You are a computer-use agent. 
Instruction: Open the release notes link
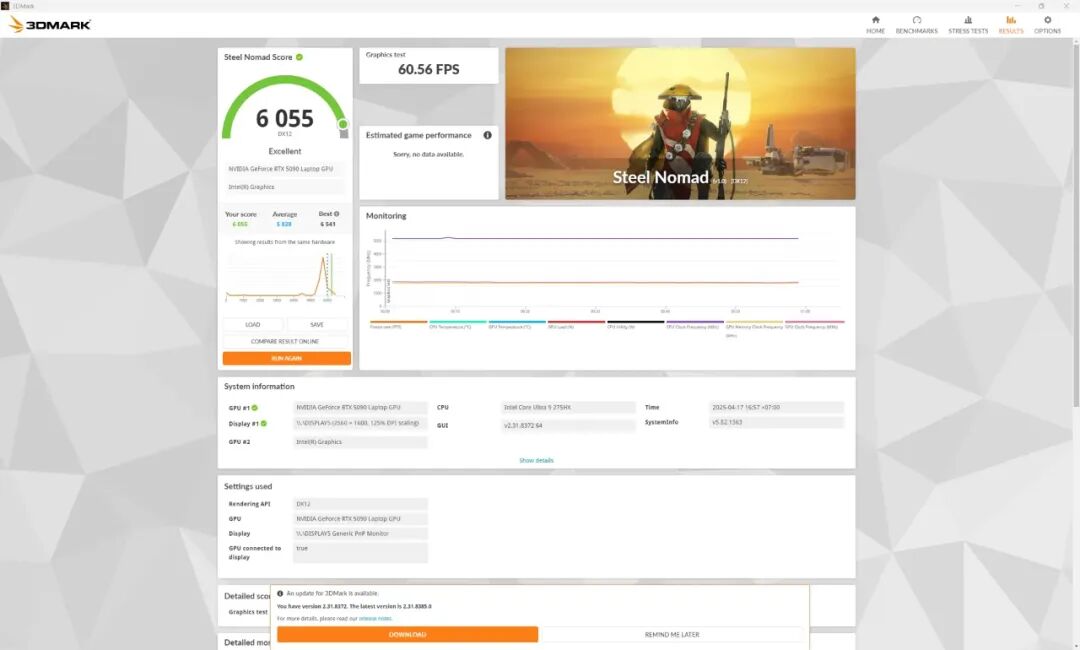click(375, 618)
